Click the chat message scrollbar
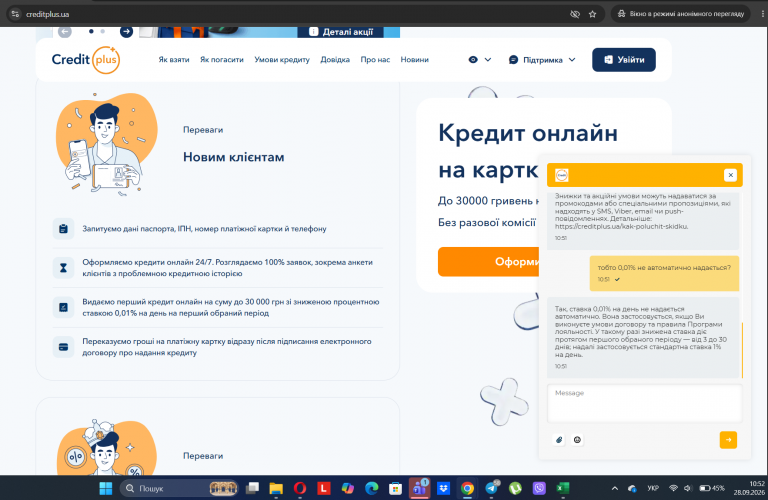Screen dimensions: 768x500 (743, 351)
